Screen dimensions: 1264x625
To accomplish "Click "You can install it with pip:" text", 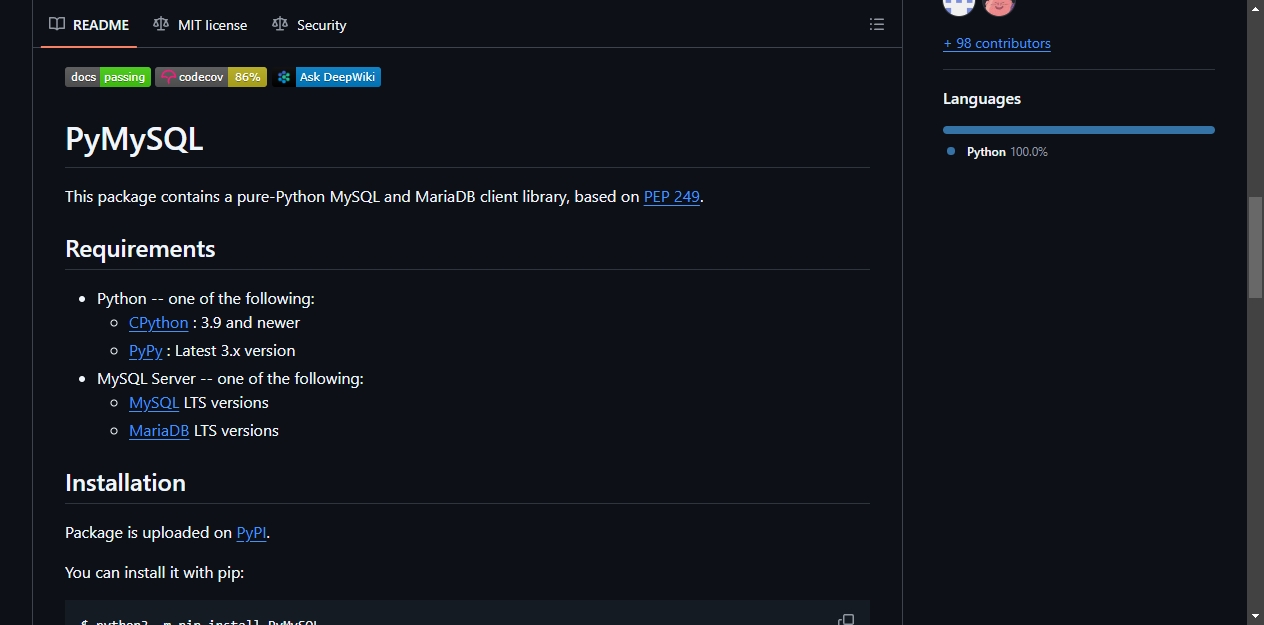I will point(154,573).
